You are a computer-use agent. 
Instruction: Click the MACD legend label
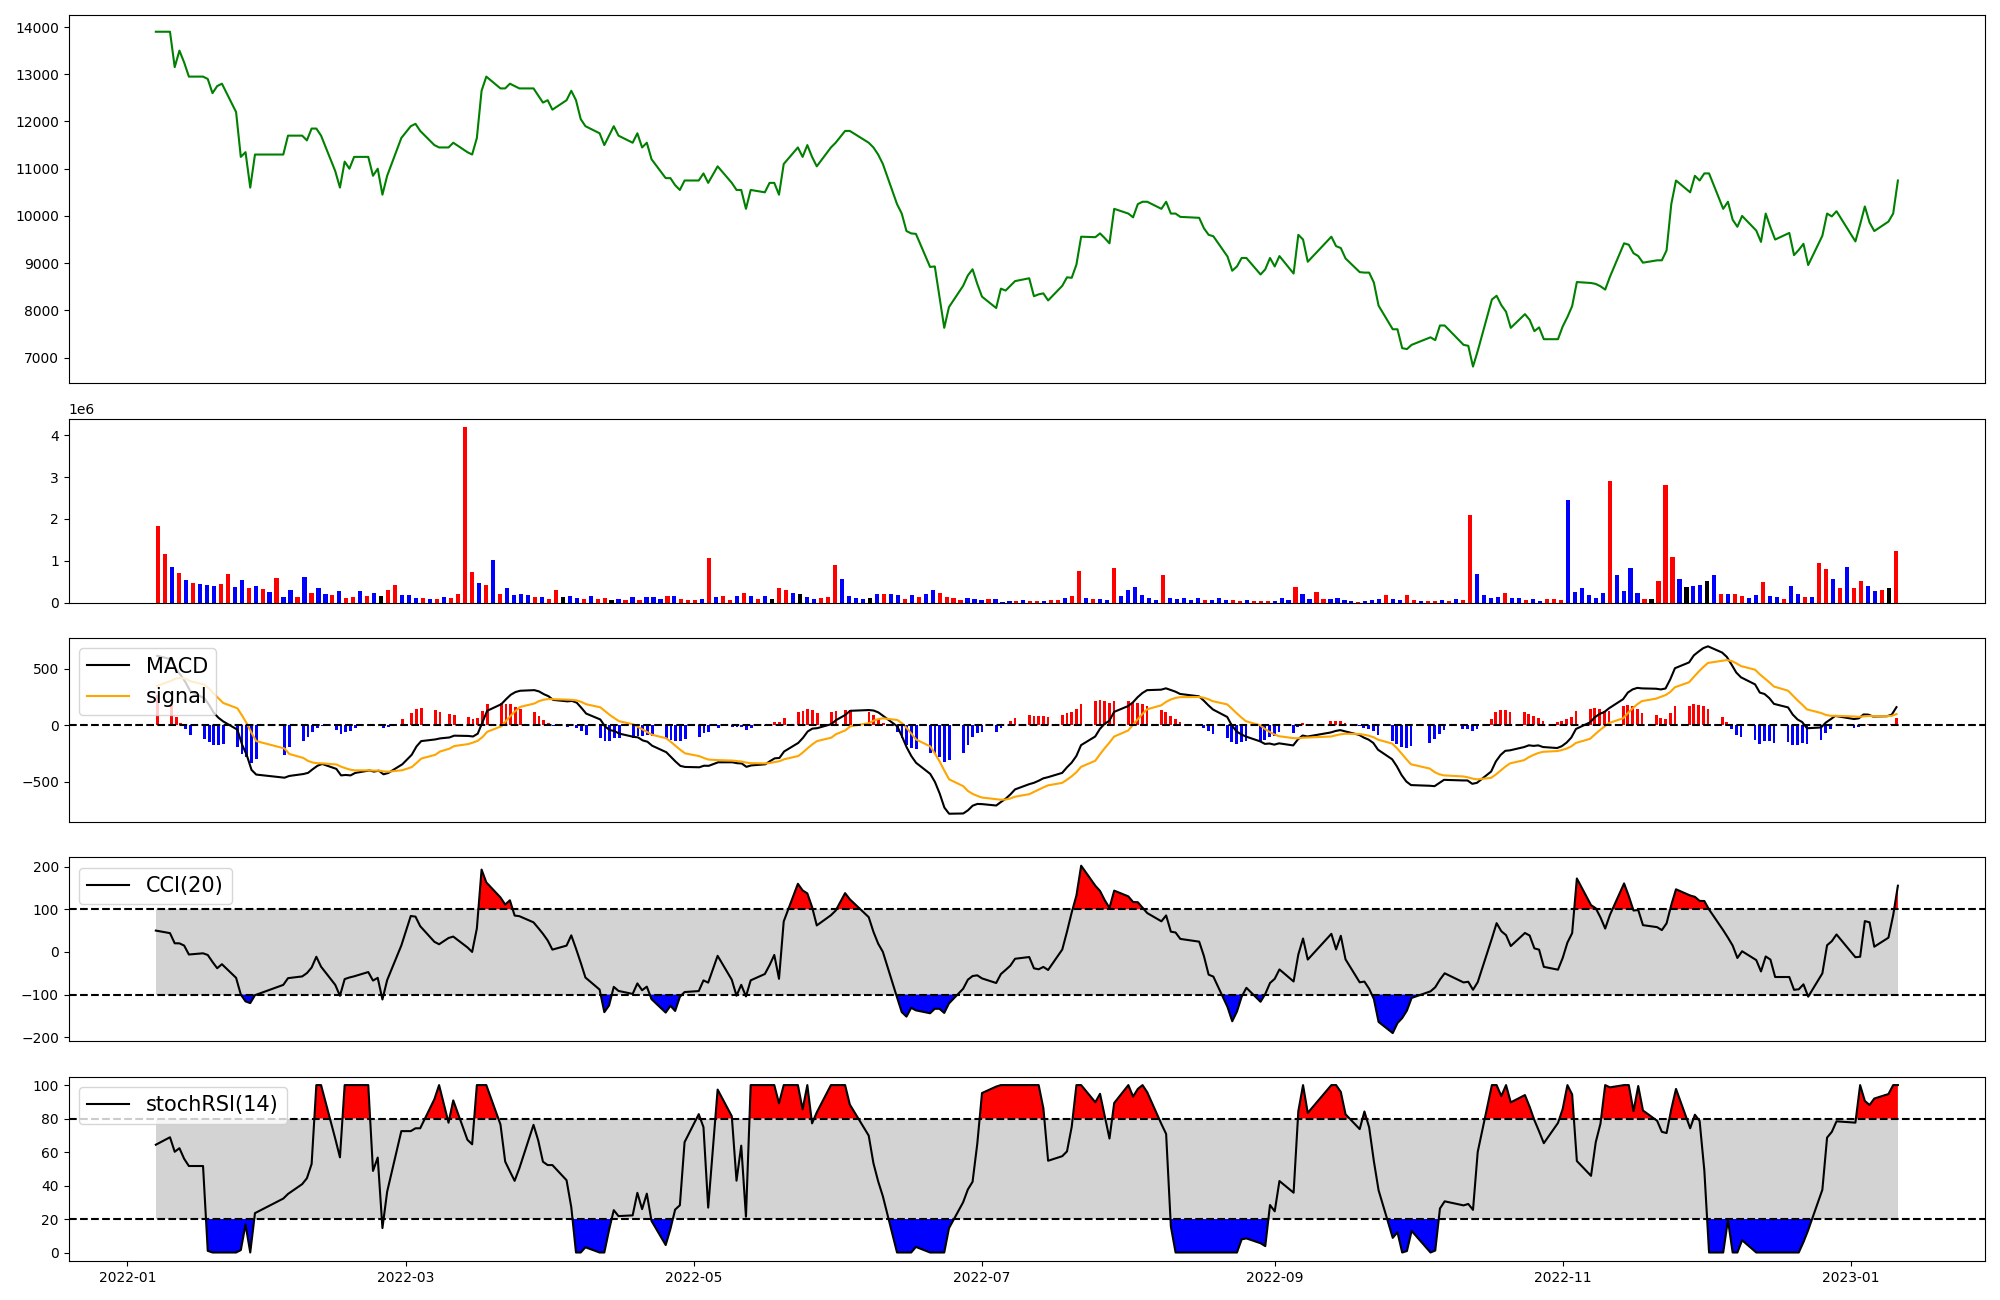[x=176, y=666]
